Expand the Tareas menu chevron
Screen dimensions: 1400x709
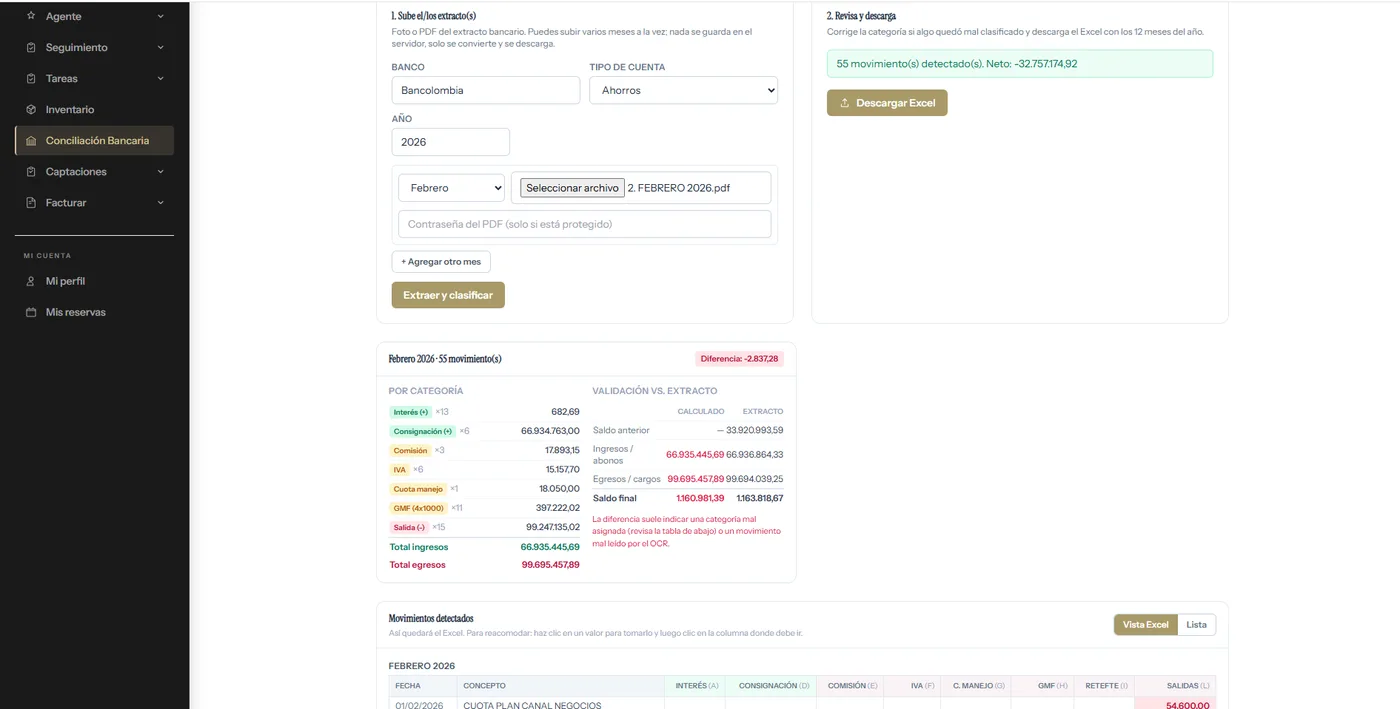coord(161,78)
